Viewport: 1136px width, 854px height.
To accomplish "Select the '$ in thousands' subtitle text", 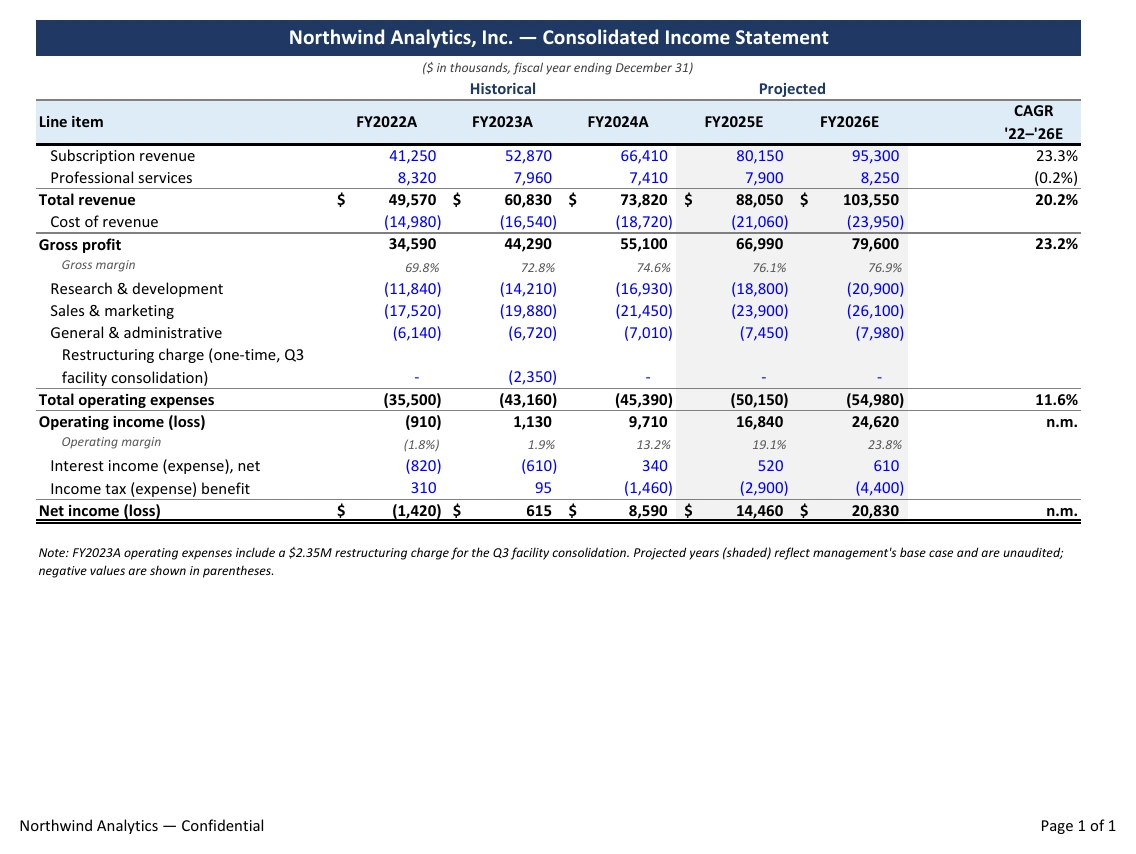I will point(558,68).
